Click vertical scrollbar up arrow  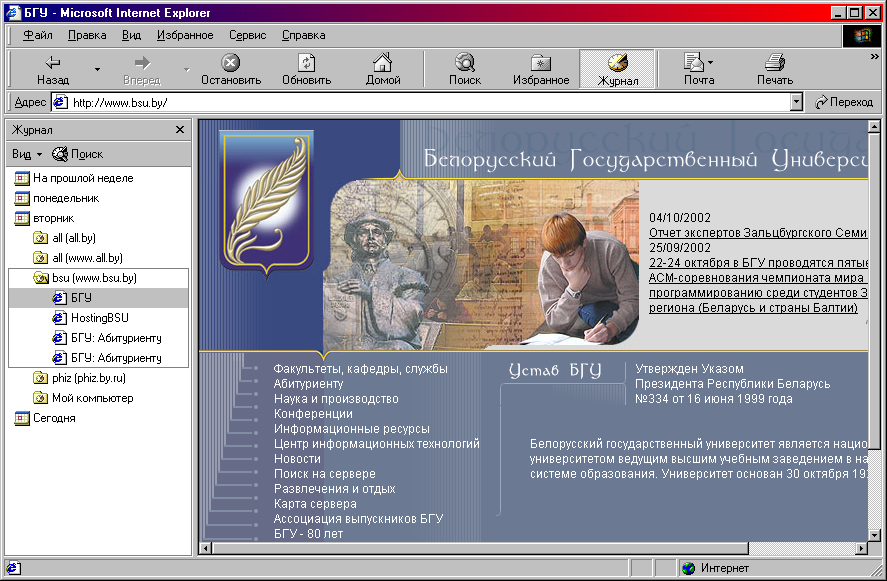(874, 127)
